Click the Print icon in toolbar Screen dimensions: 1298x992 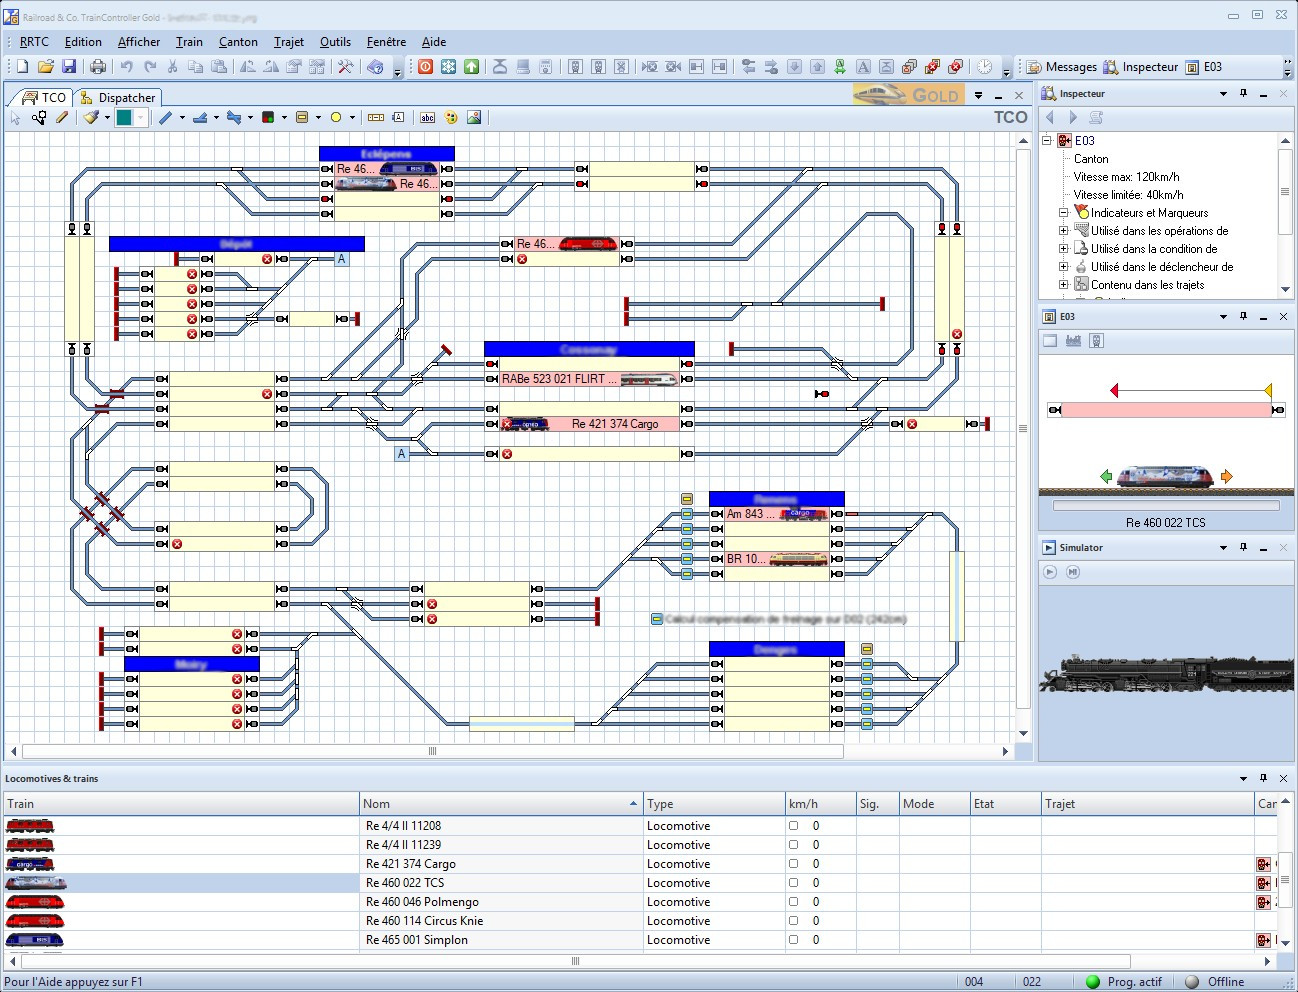click(x=98, y=67)
